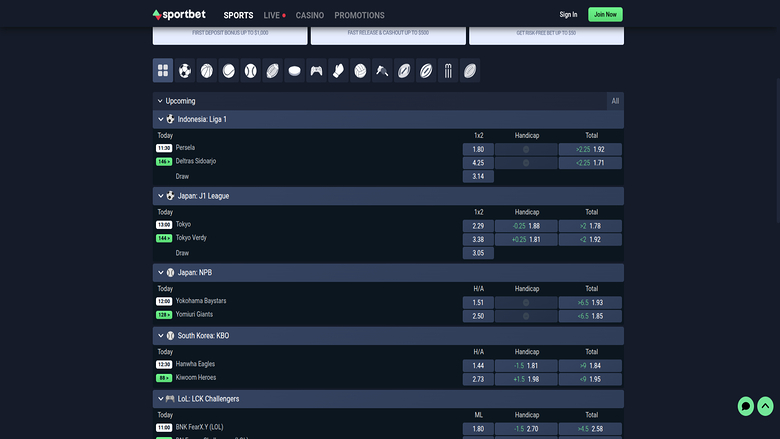Bet on BNK FearX.Y moneyline at 1.80
The width and height of the screenshot is (780, 439).
(478, 429)
